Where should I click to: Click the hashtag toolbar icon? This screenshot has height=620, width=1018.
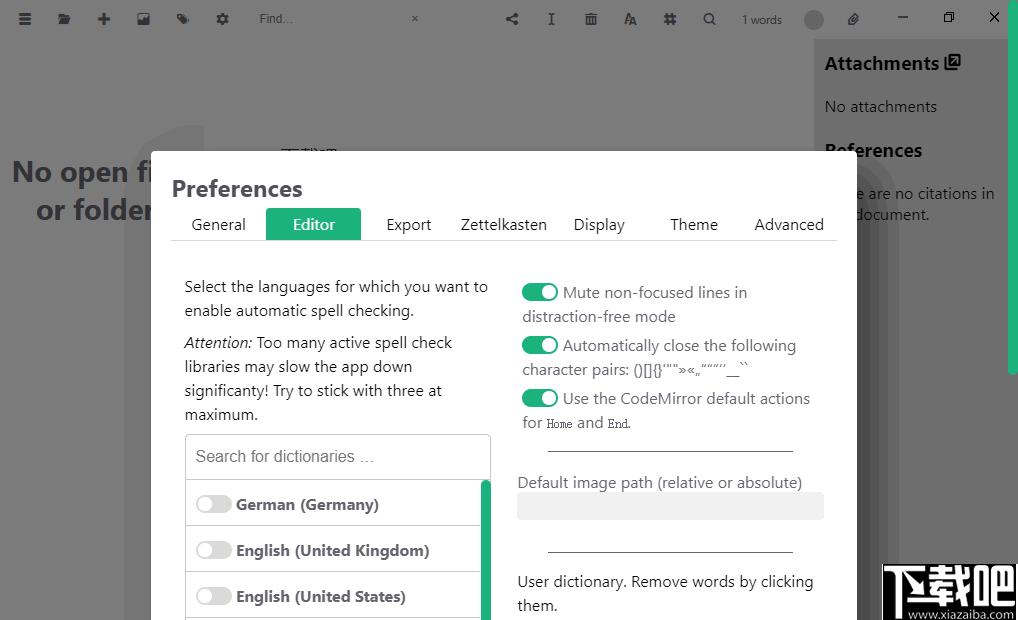[x=670, y=19]
